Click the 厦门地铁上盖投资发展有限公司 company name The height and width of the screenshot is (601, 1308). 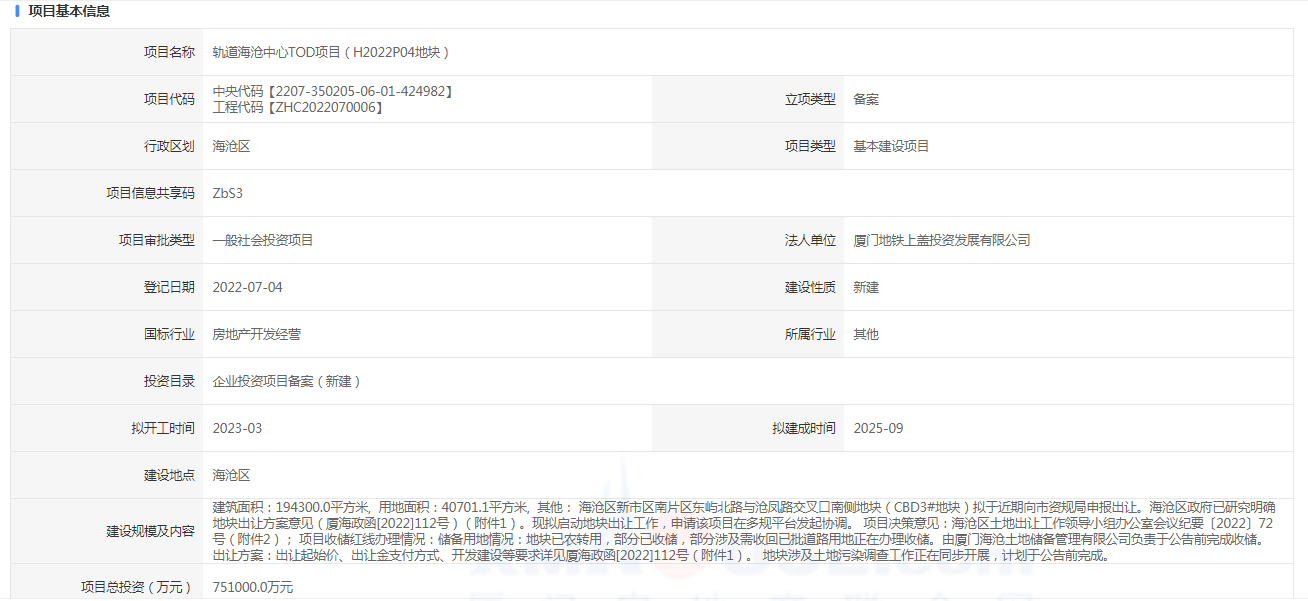click(941, 240)
